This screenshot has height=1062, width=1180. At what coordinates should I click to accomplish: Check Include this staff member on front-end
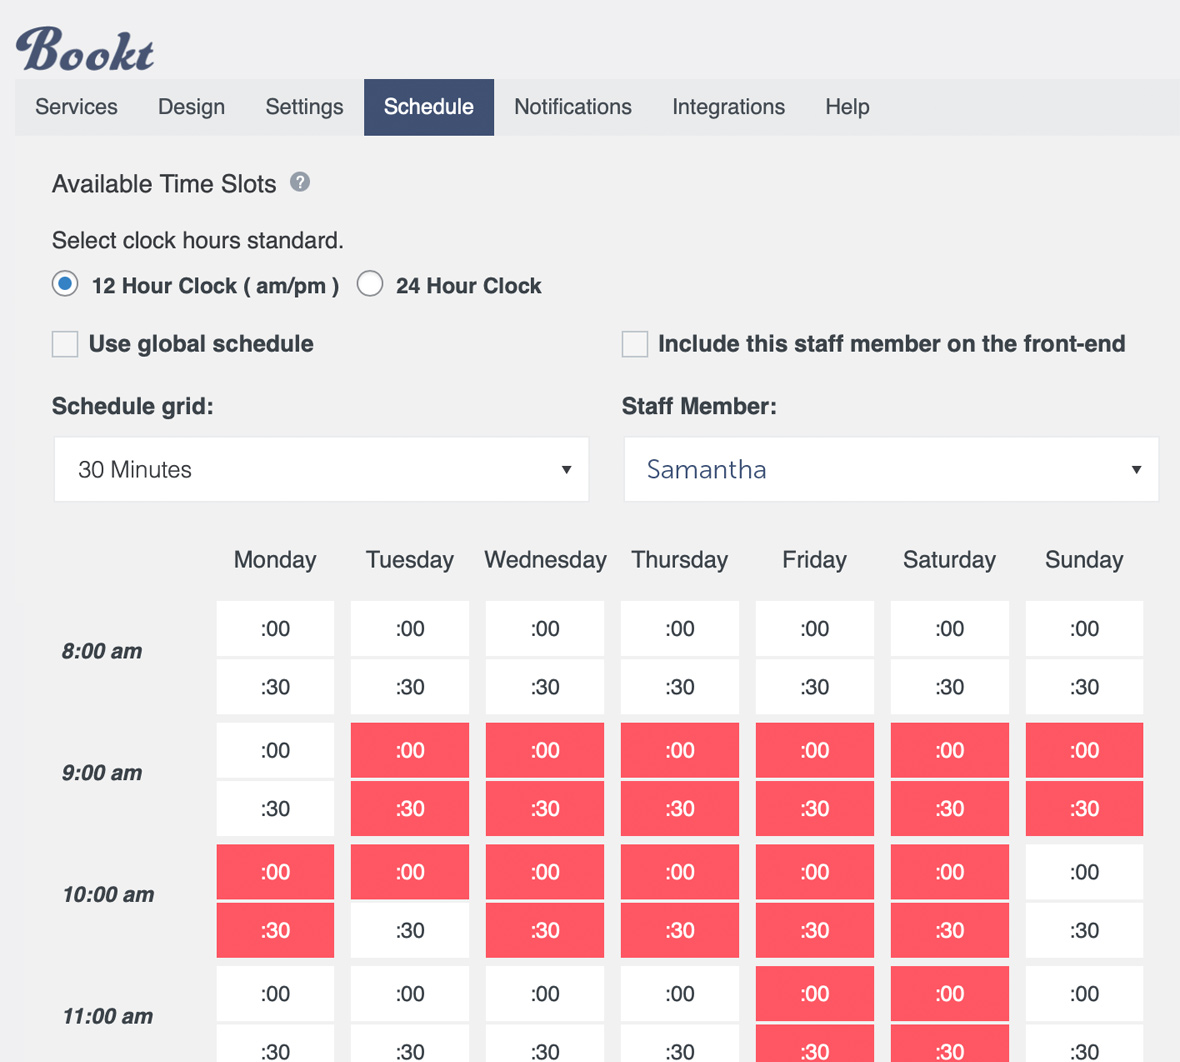click(x=634, y=344)
